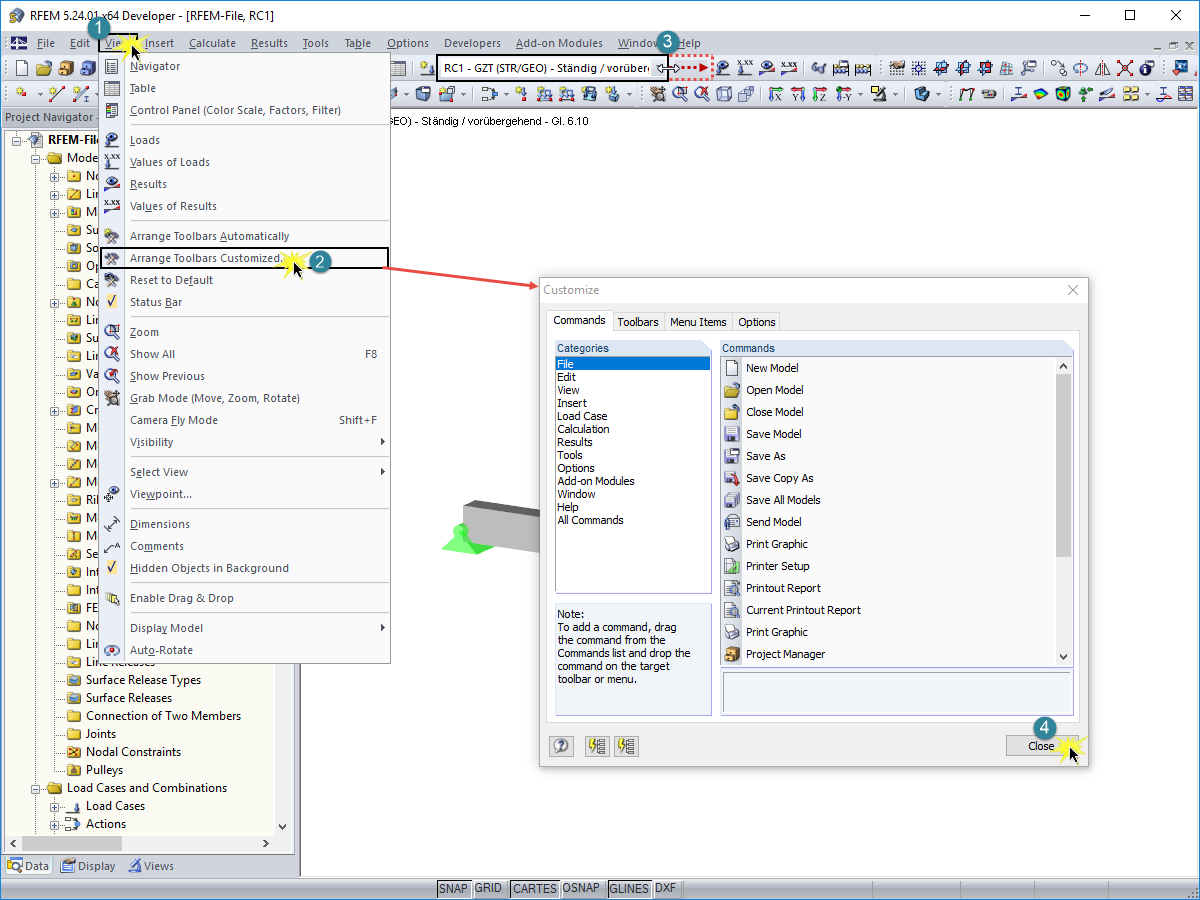Select the zoom magnifier icon in the toolbar

[x=683, y=92]
